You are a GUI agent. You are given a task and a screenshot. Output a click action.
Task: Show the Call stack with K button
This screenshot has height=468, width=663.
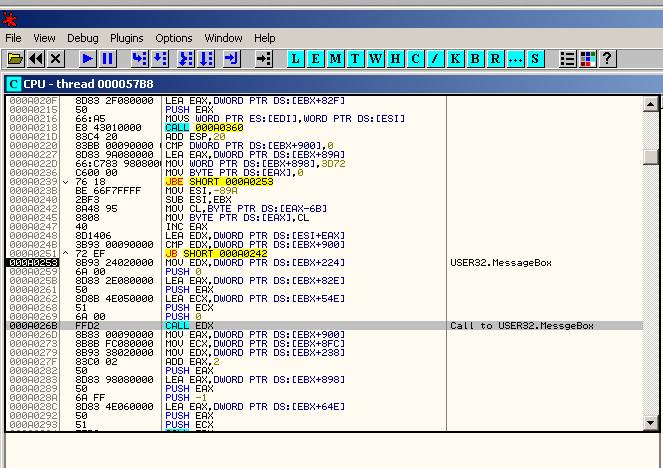tap(456, 60)
